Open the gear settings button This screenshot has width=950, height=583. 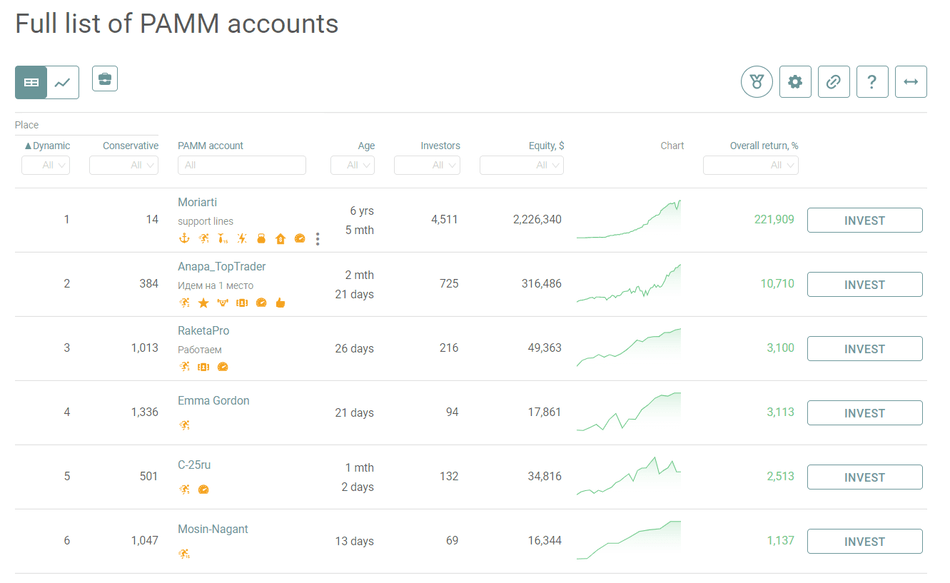pos(795,82)
